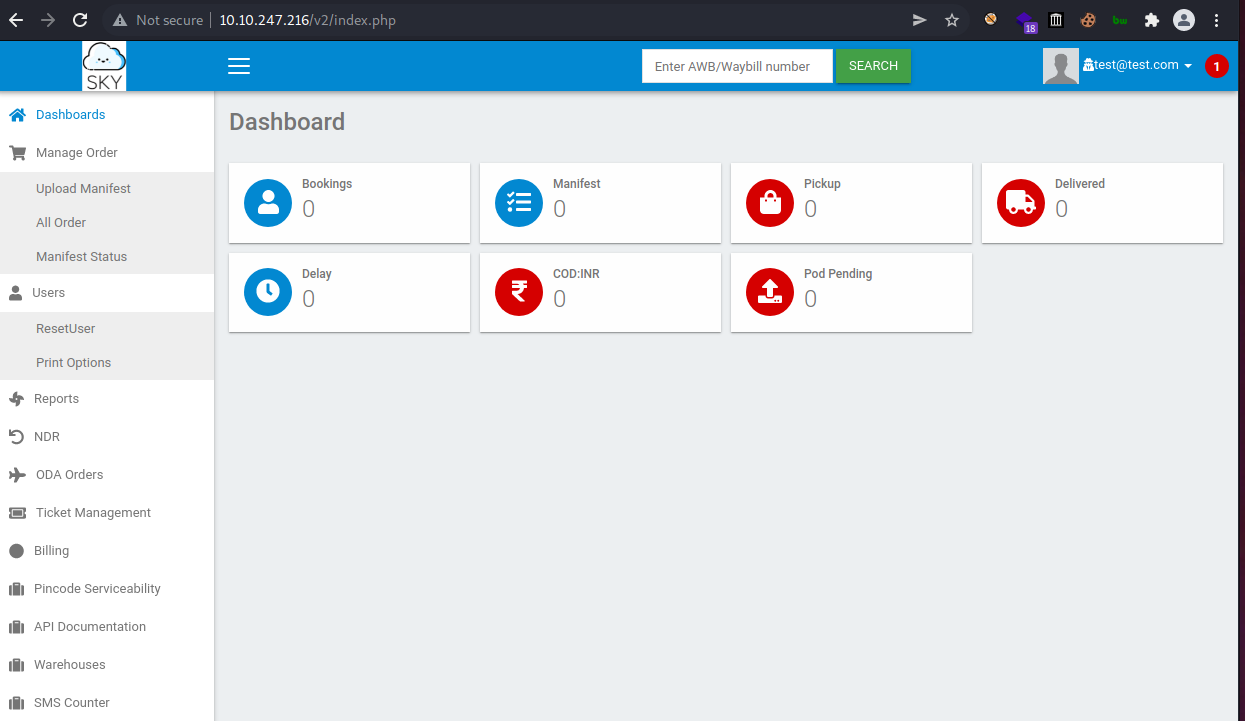
Task: Open Print Options page
Action: [73, 363]
